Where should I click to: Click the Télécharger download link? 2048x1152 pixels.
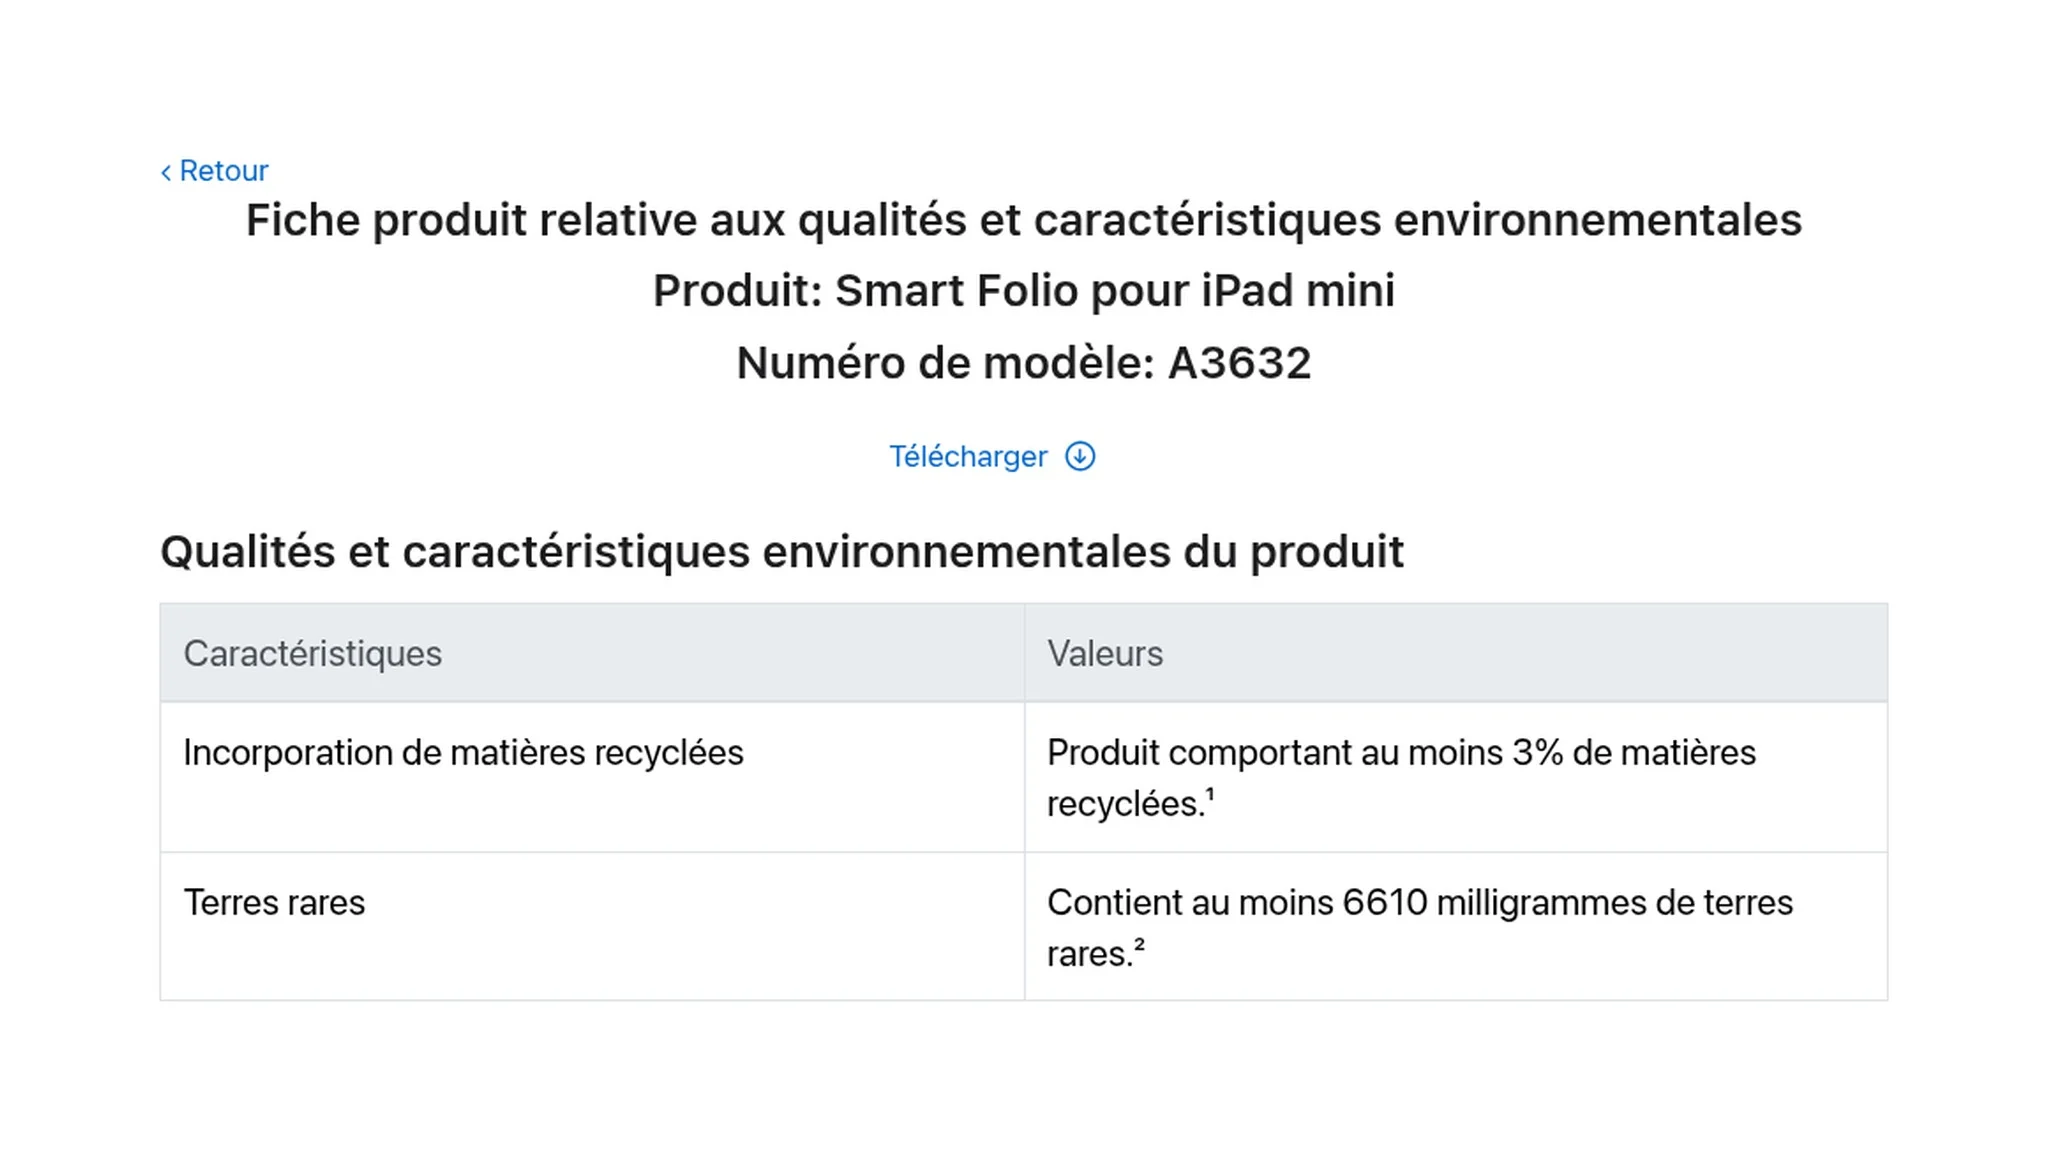pos(992,457)
